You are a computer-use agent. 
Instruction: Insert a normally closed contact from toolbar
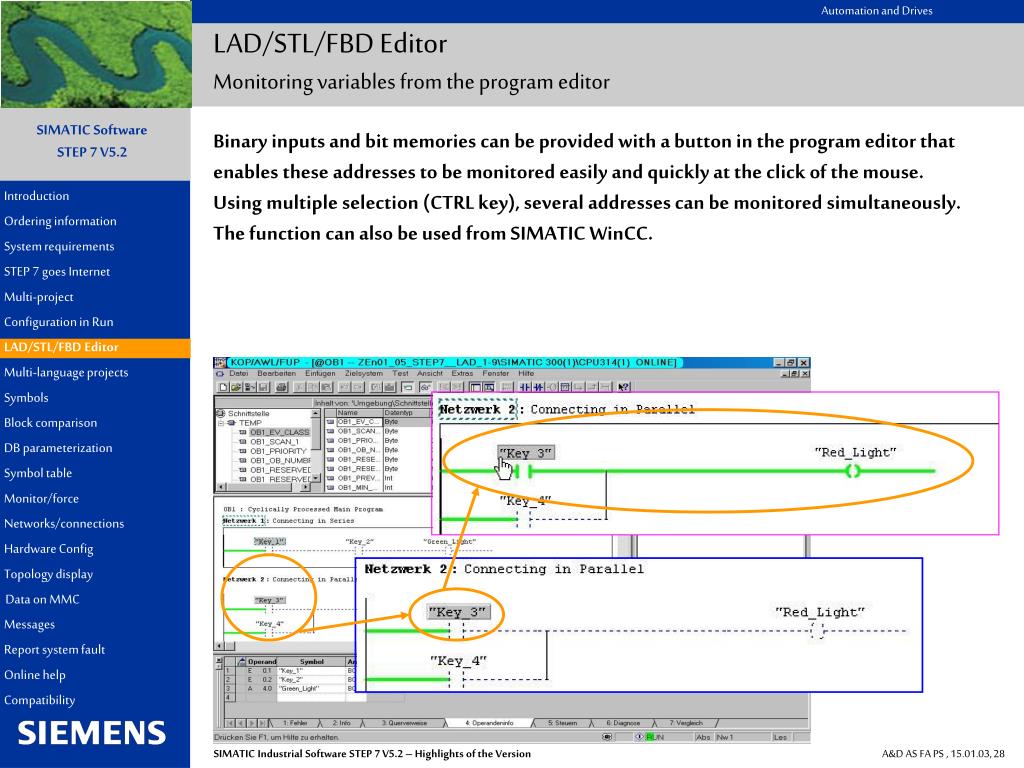point(539,387)
